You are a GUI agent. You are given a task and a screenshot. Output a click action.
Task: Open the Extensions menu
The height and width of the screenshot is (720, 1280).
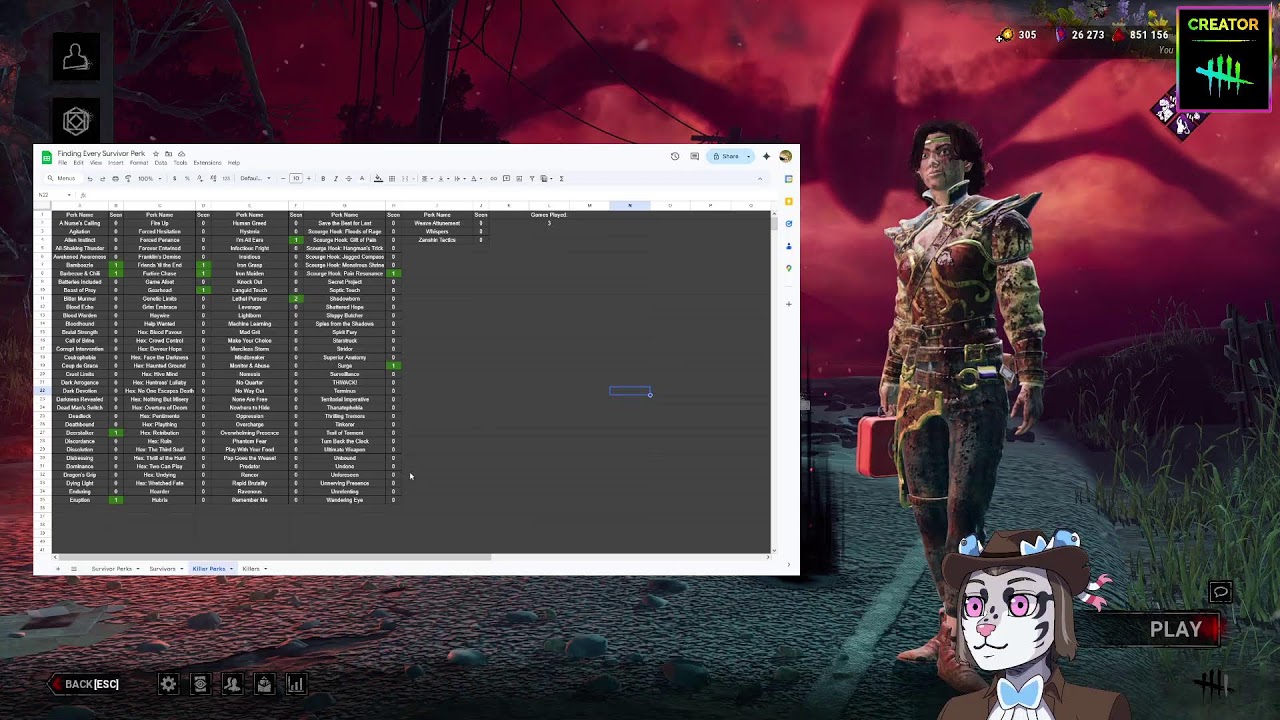pyautogui.click(x=207, y=163)
